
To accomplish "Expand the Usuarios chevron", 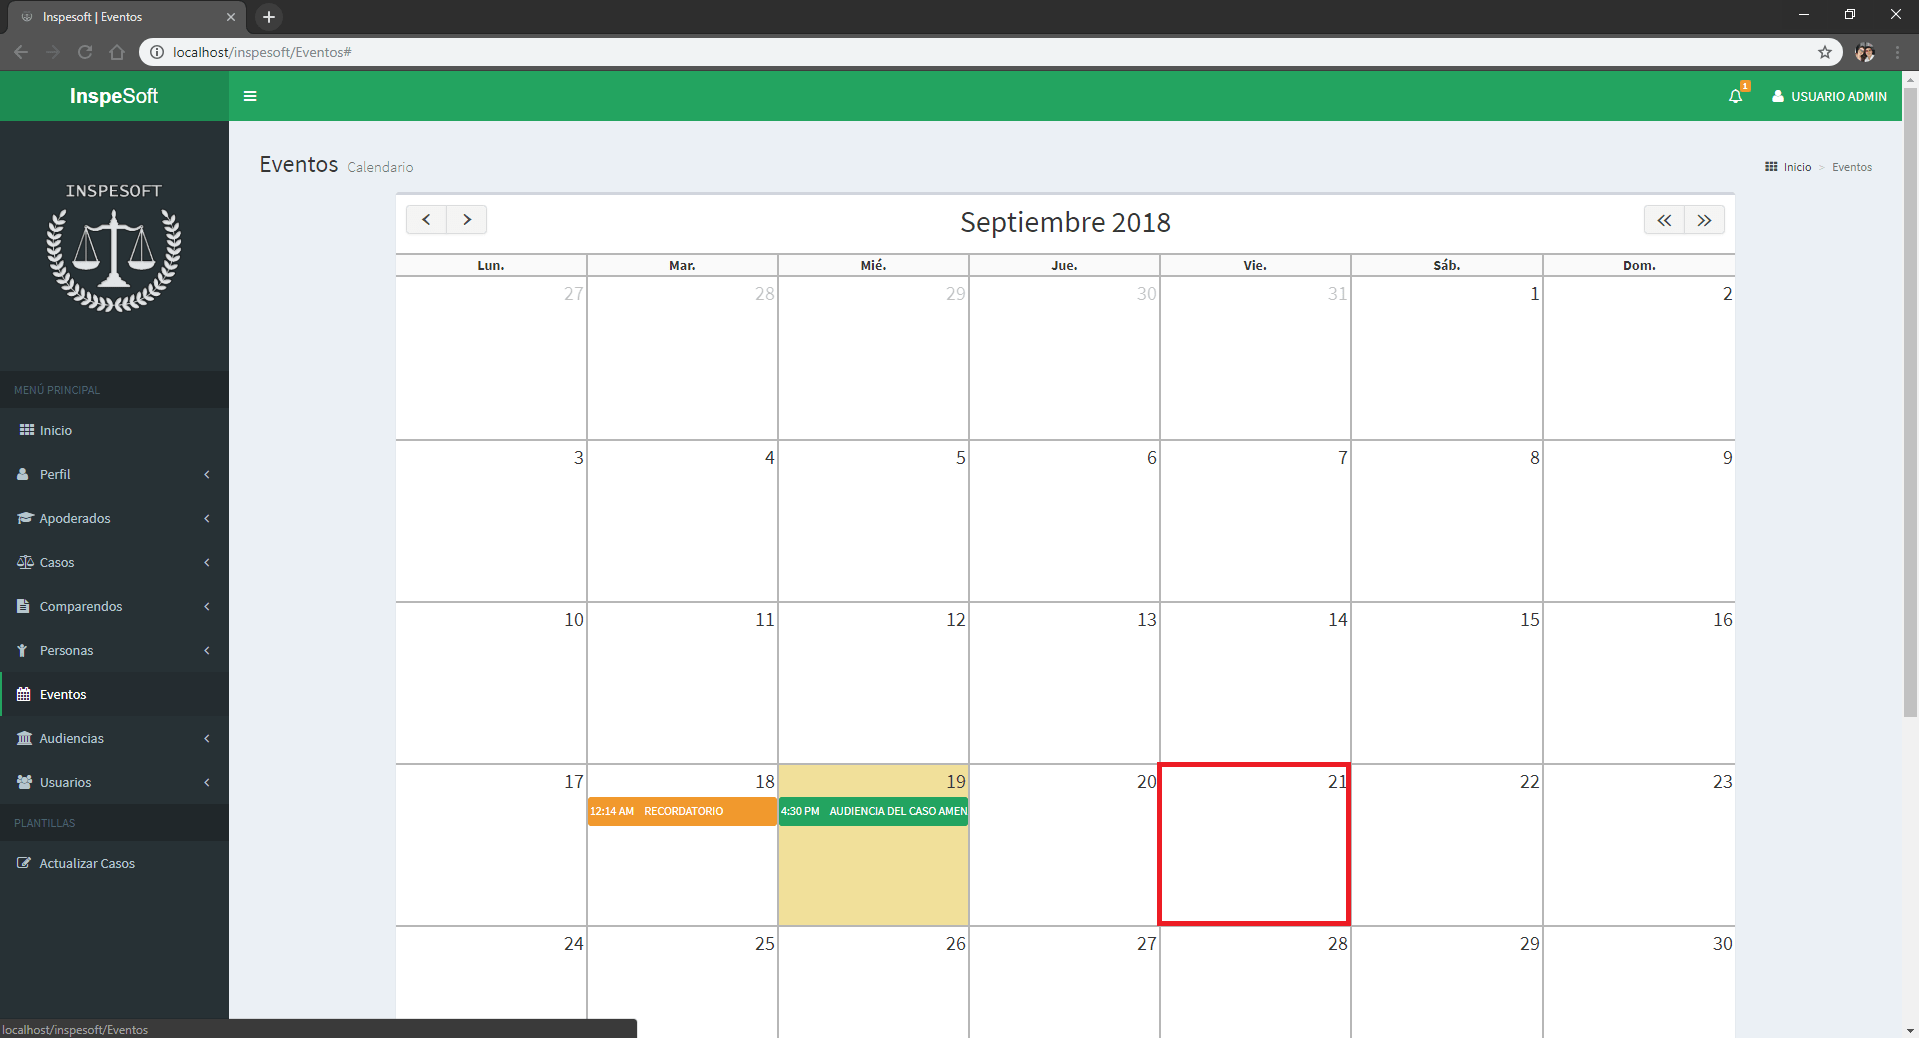I will (207, 782).
